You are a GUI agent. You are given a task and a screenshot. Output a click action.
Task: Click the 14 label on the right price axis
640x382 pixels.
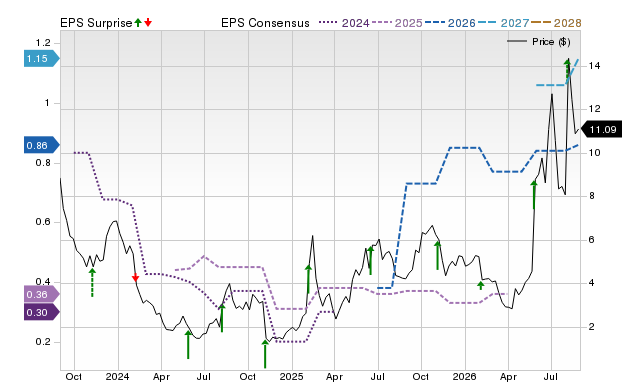[594, 66]
